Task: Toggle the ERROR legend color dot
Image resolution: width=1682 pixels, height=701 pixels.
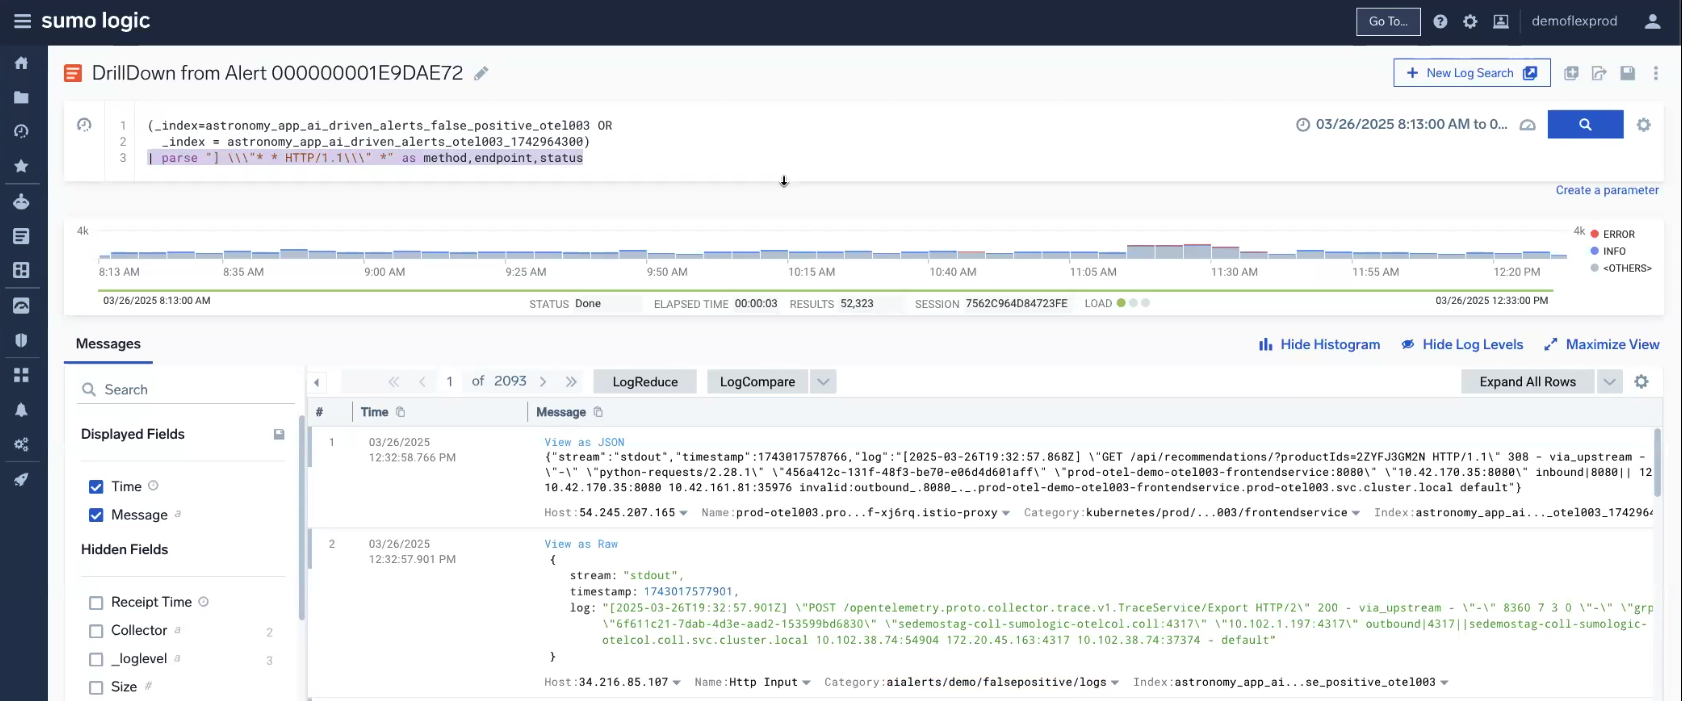Action: [x=1595, y=234]
